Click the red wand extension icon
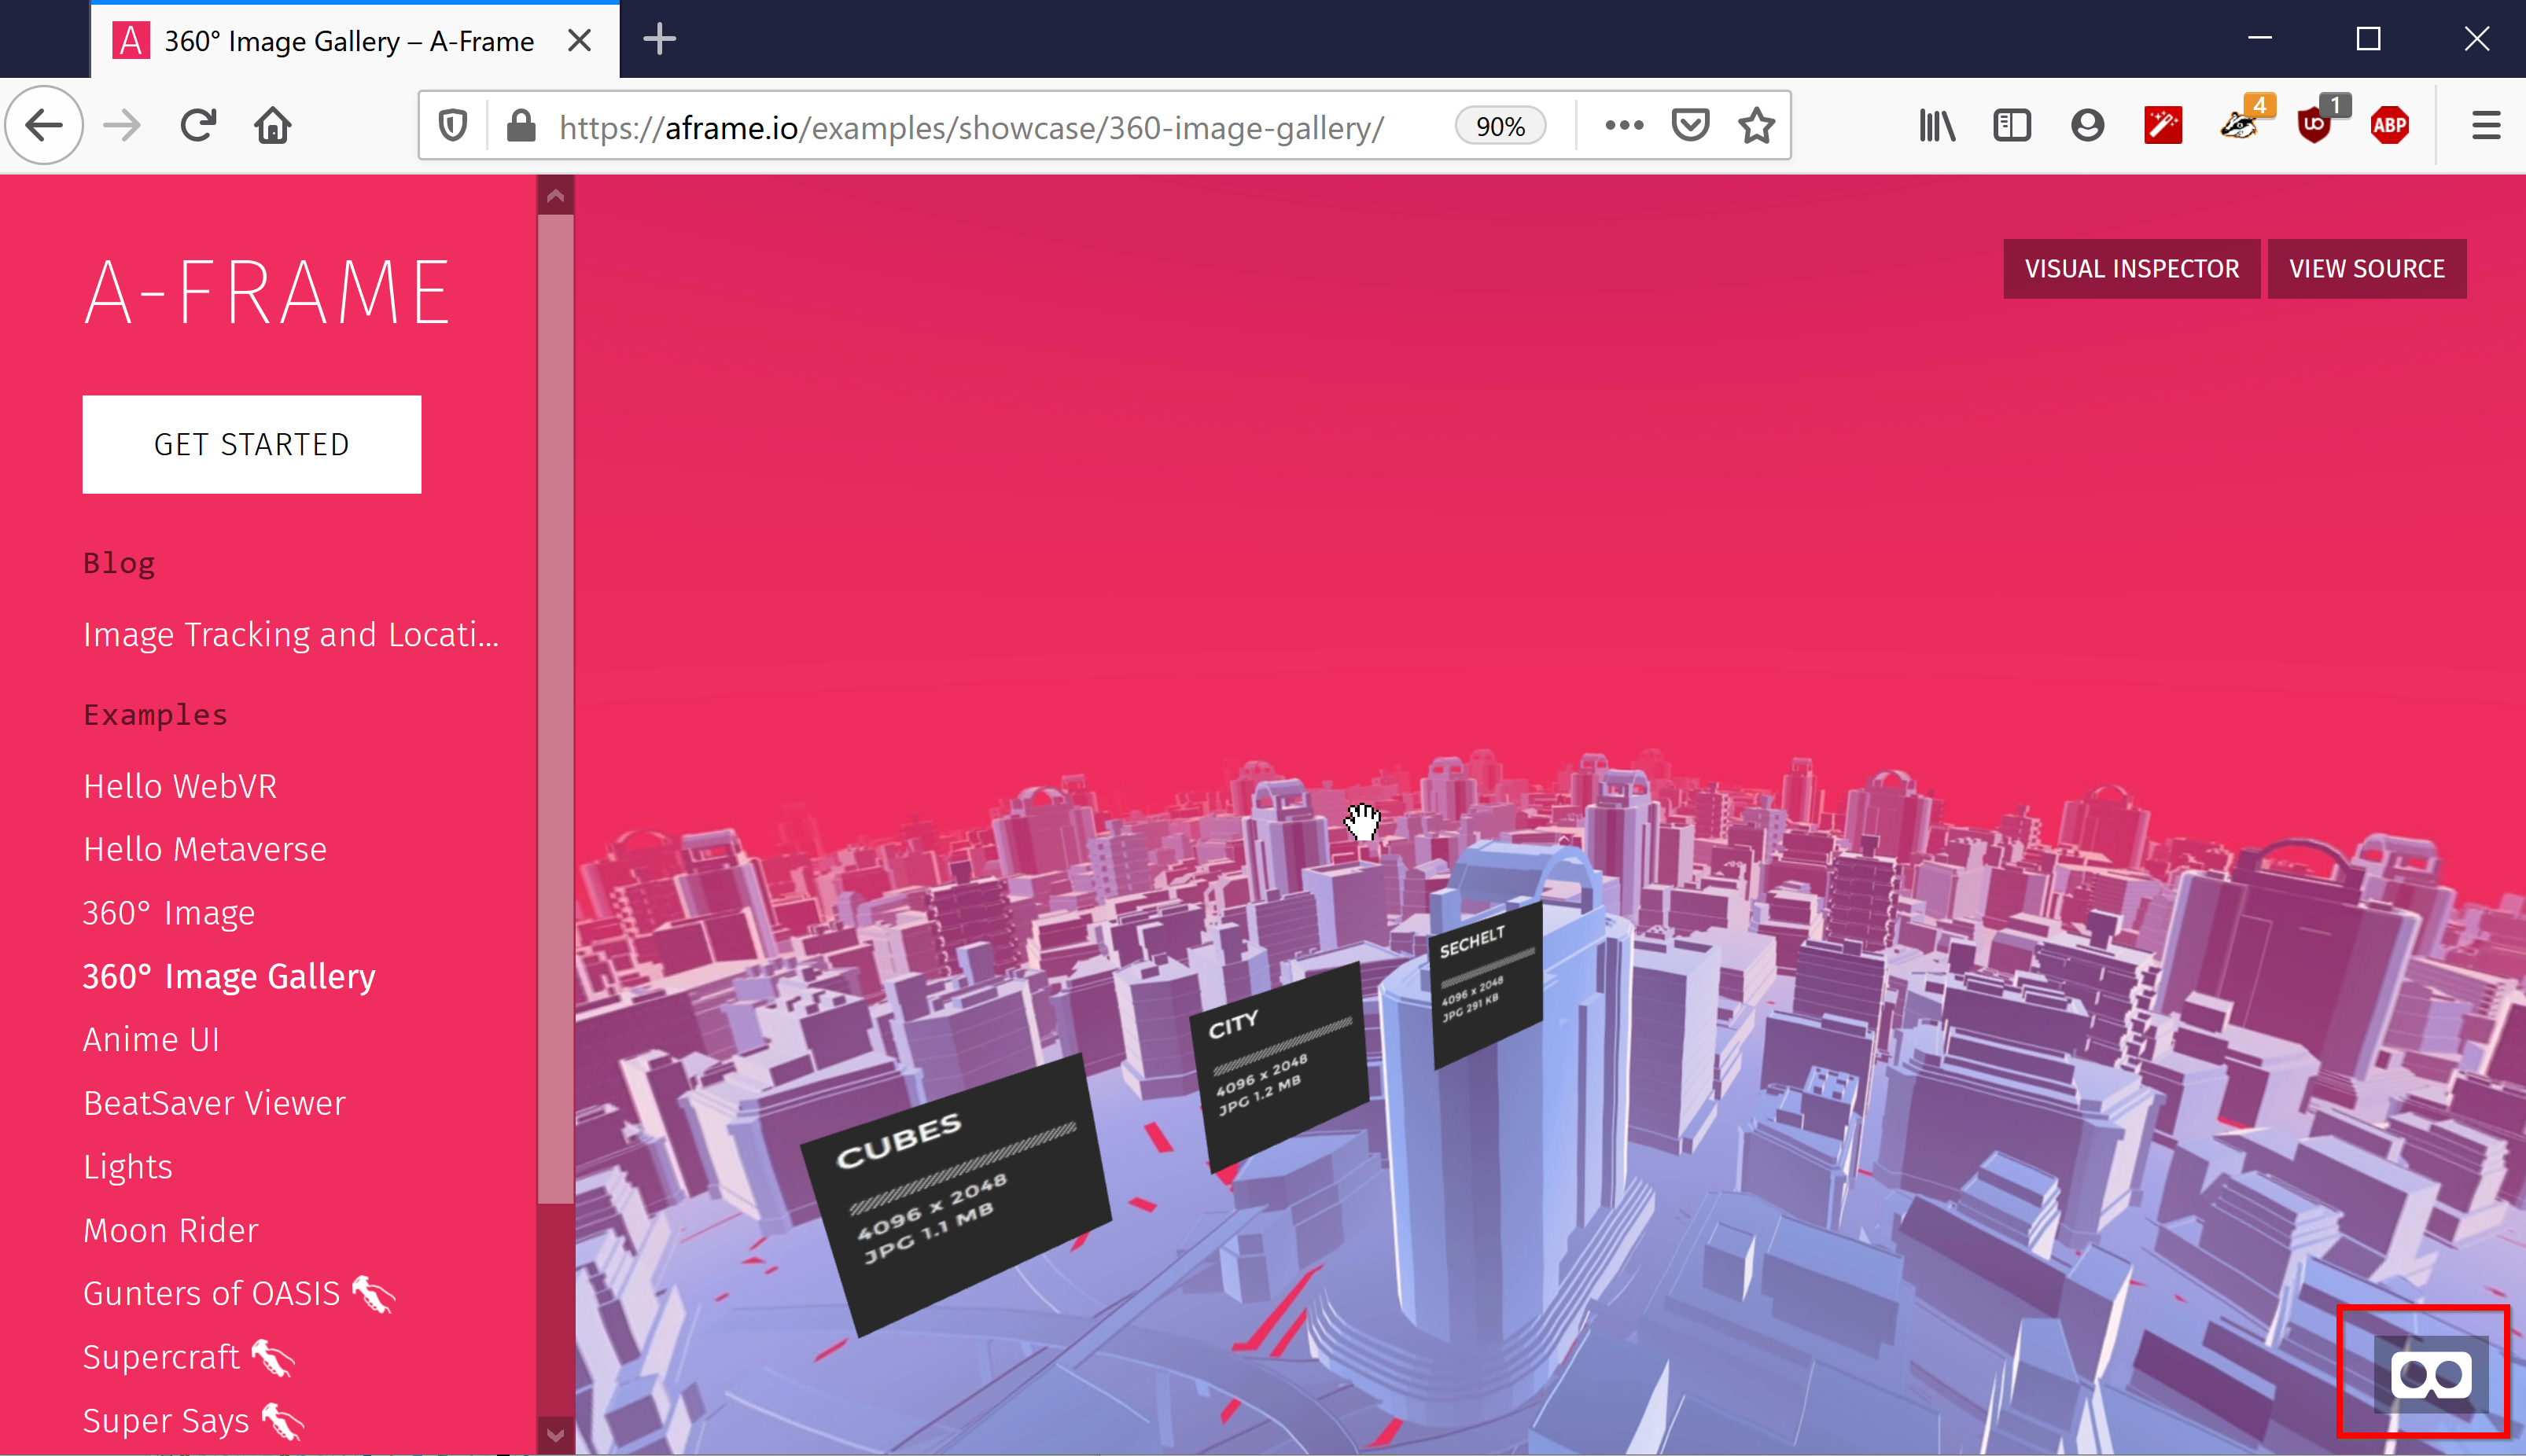 pos(2163,125)
